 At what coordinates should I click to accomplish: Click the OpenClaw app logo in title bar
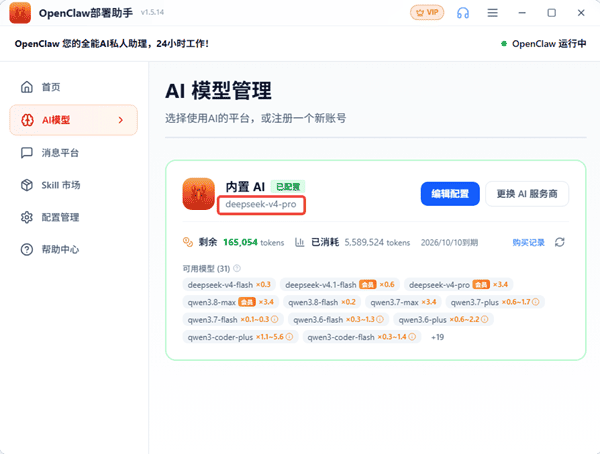pyautogui.click(x=20, y=13)
